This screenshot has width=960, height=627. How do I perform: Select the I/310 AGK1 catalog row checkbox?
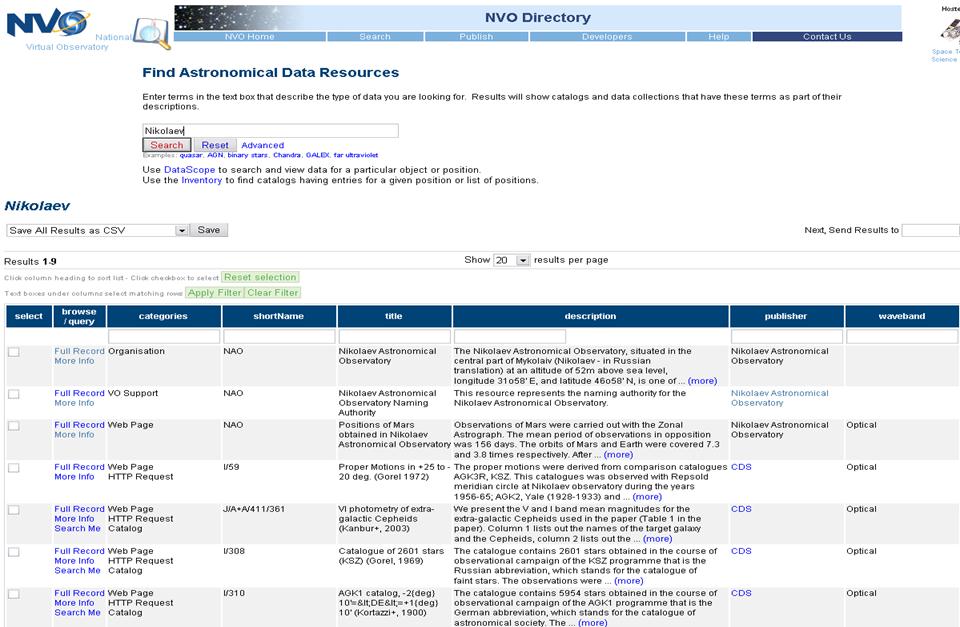click(x=13, y=594)
